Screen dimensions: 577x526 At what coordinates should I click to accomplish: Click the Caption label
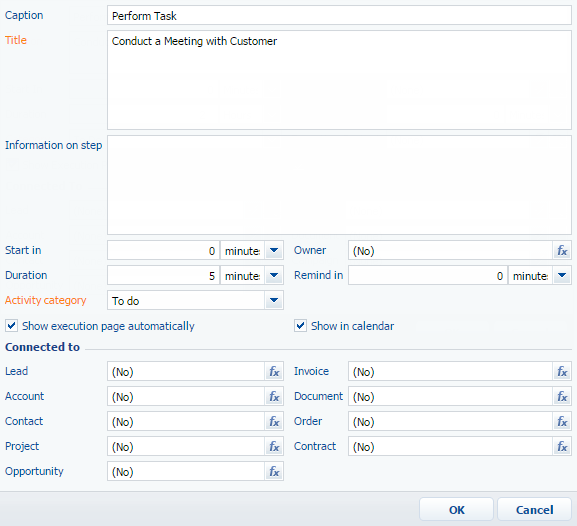24,15
